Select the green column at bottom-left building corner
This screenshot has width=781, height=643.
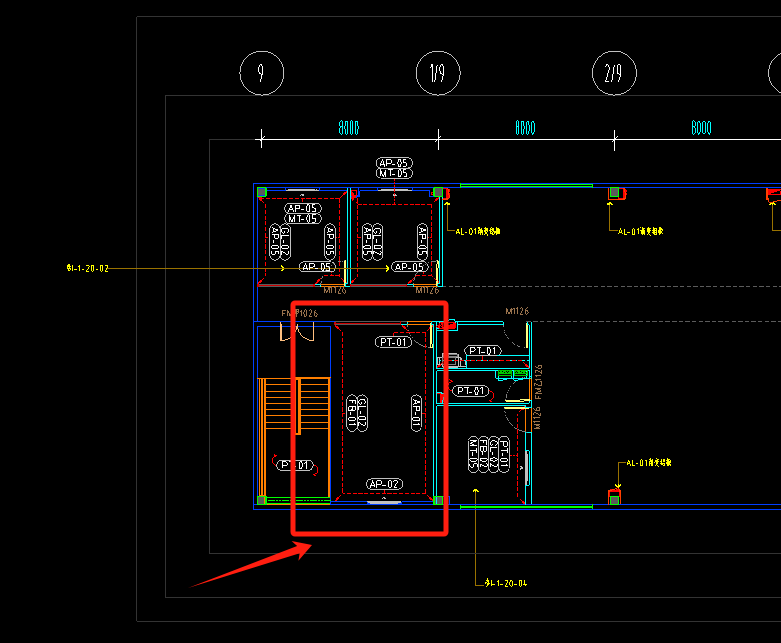click(261, 500)
